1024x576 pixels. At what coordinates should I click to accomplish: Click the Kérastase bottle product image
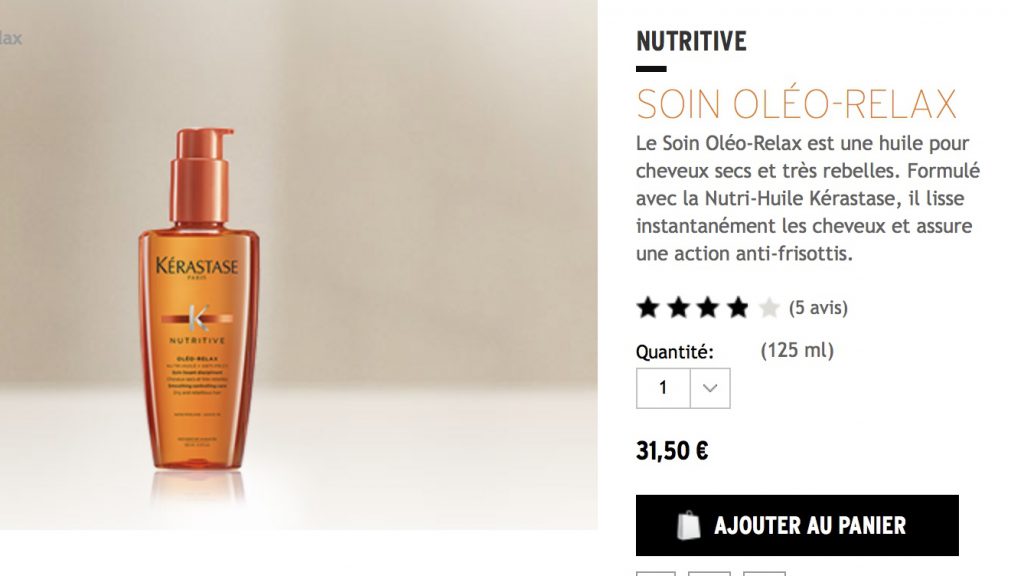pos(198,298)
